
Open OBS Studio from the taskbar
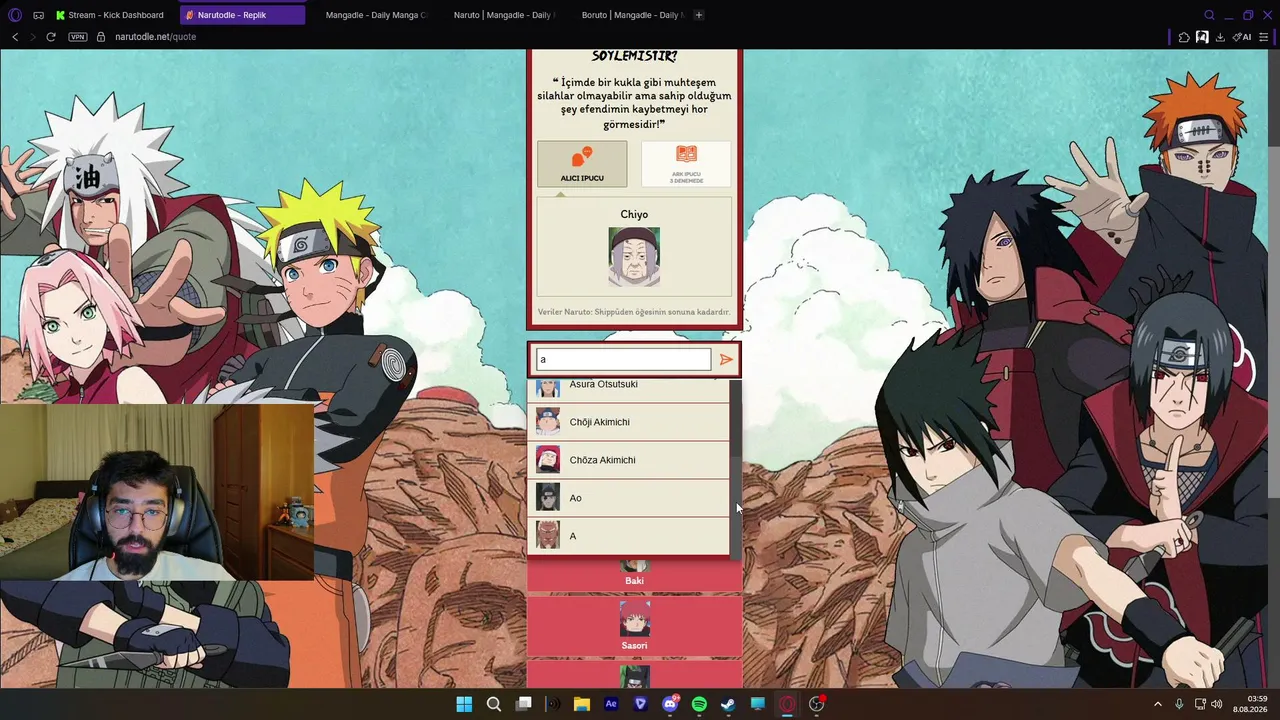pyautogui.click(x=817, y=704)
